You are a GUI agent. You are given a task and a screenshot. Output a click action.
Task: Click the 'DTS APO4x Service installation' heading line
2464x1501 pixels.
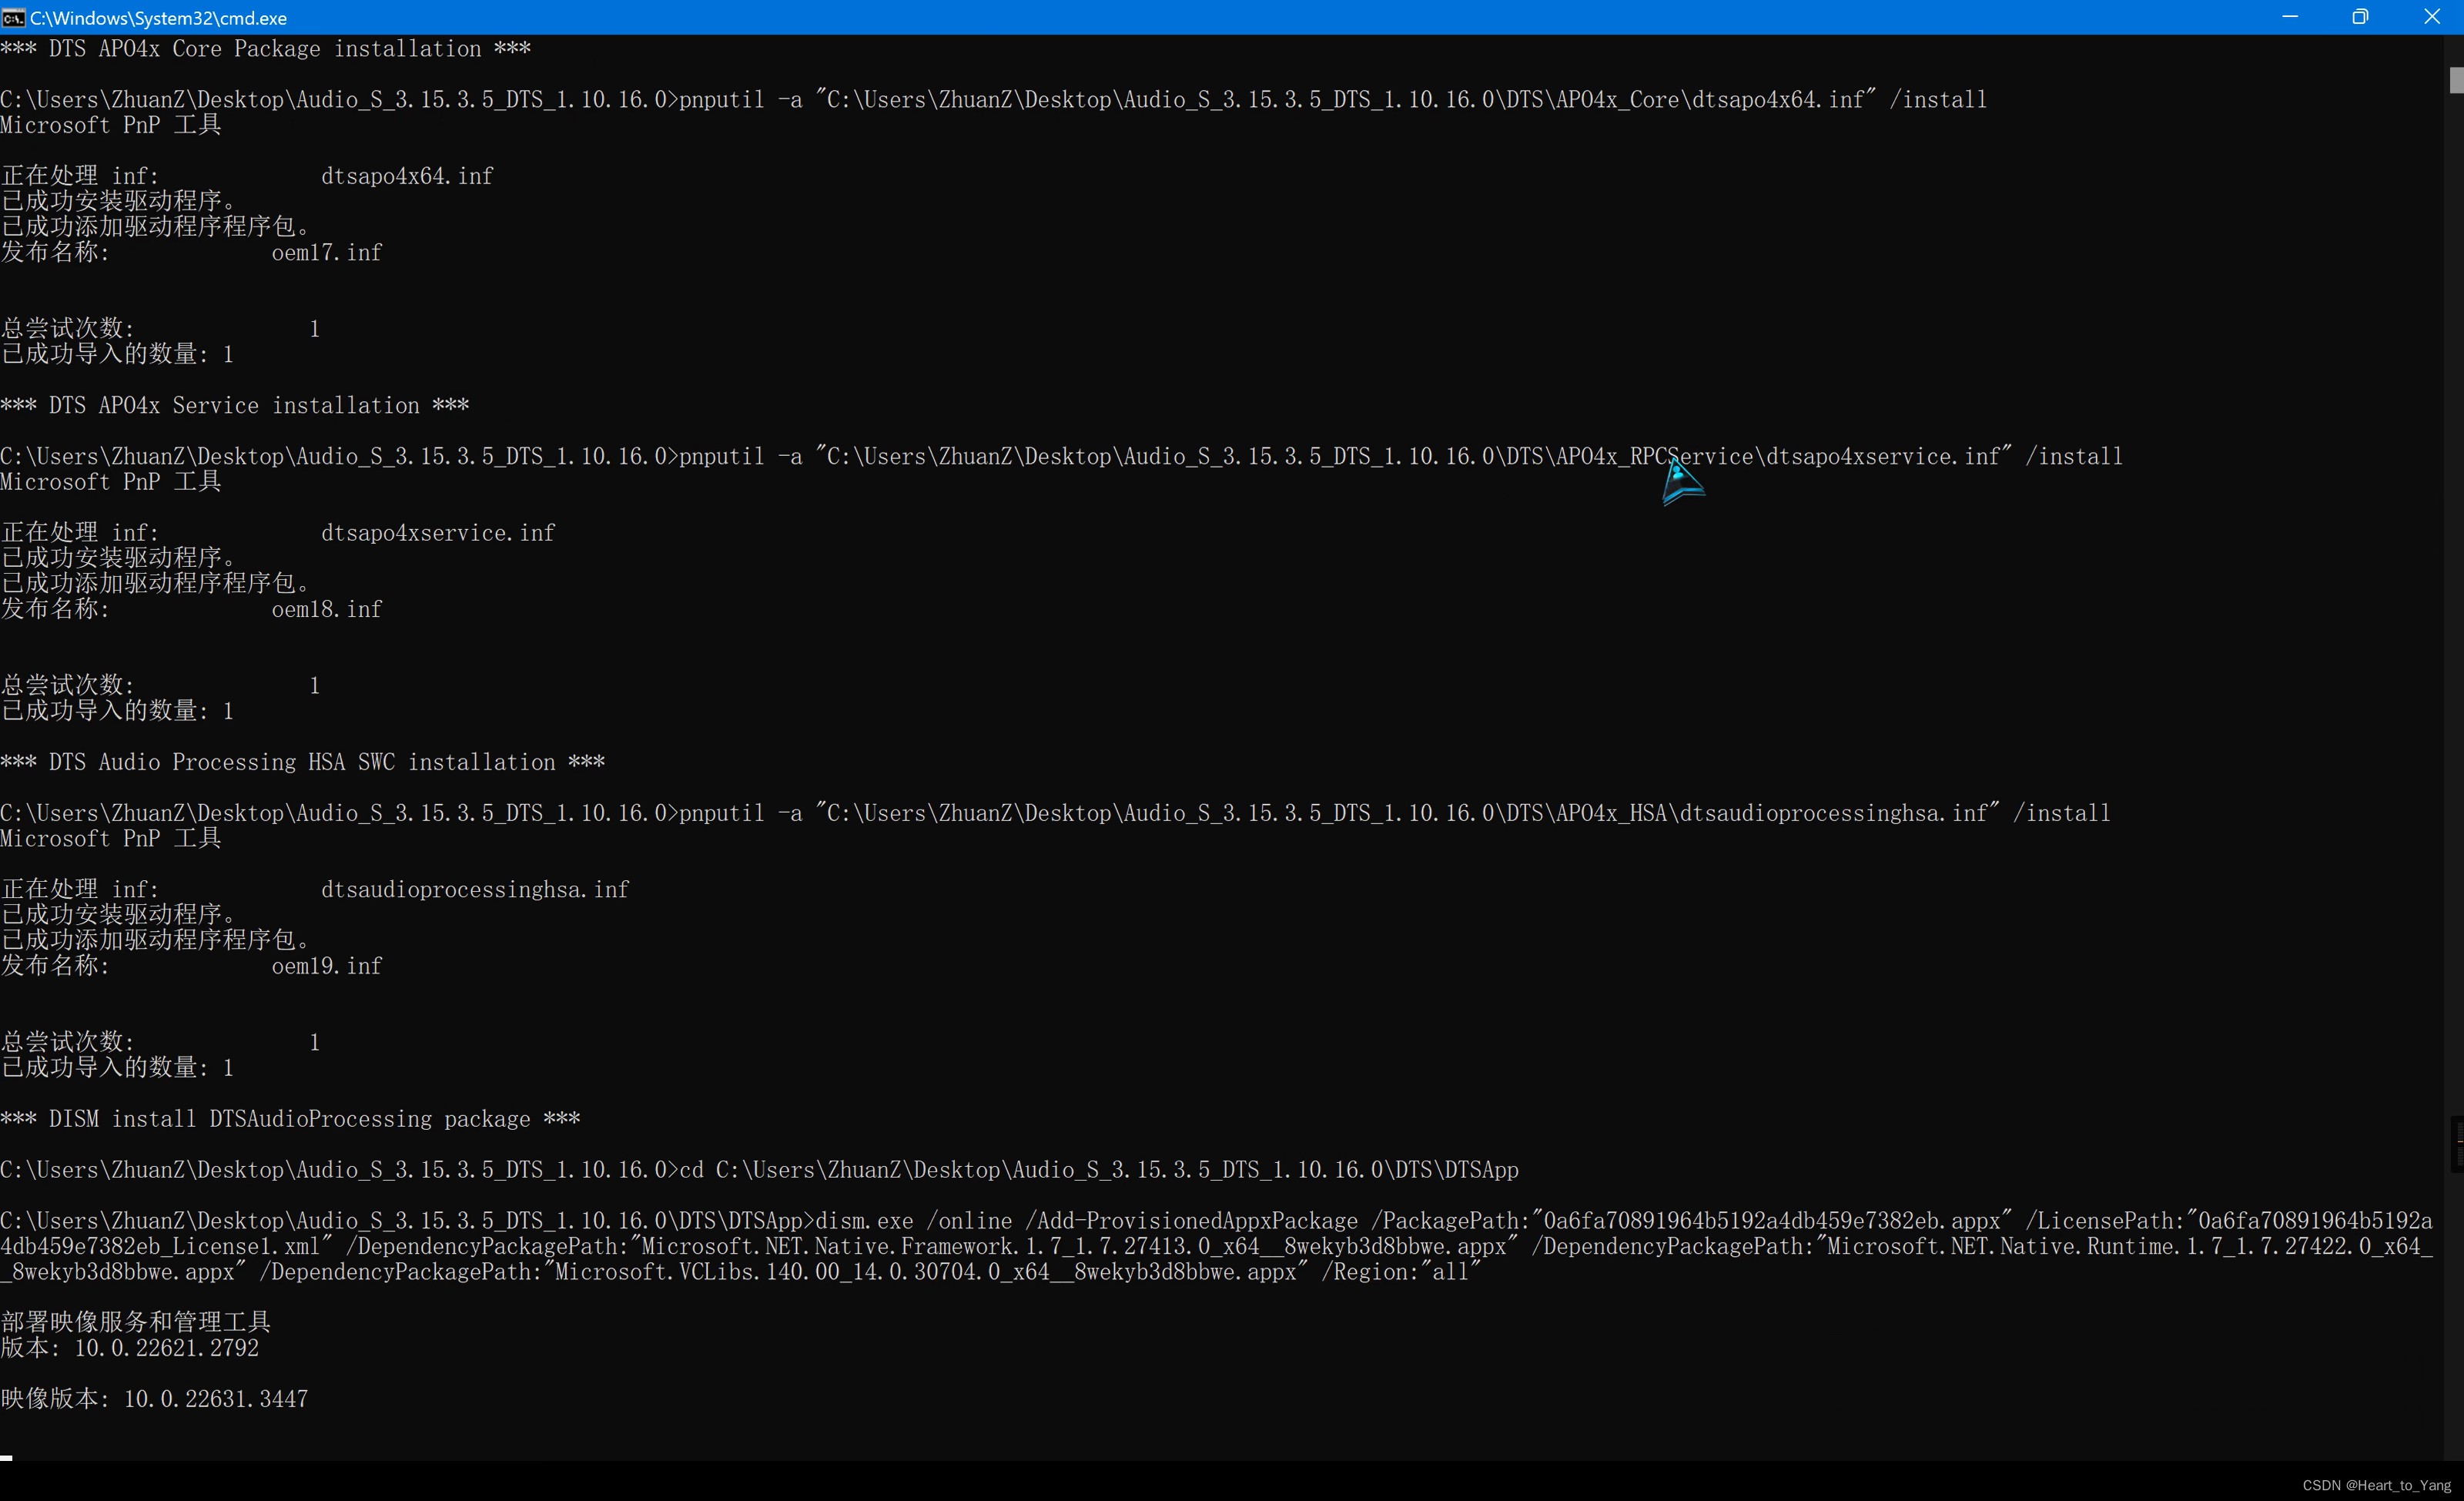[x=234, y=406]
